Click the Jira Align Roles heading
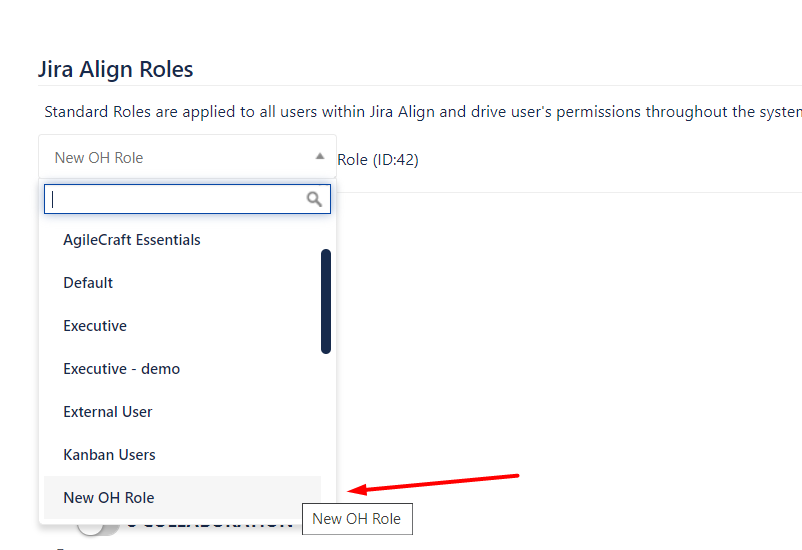 (x=116, y=69)
